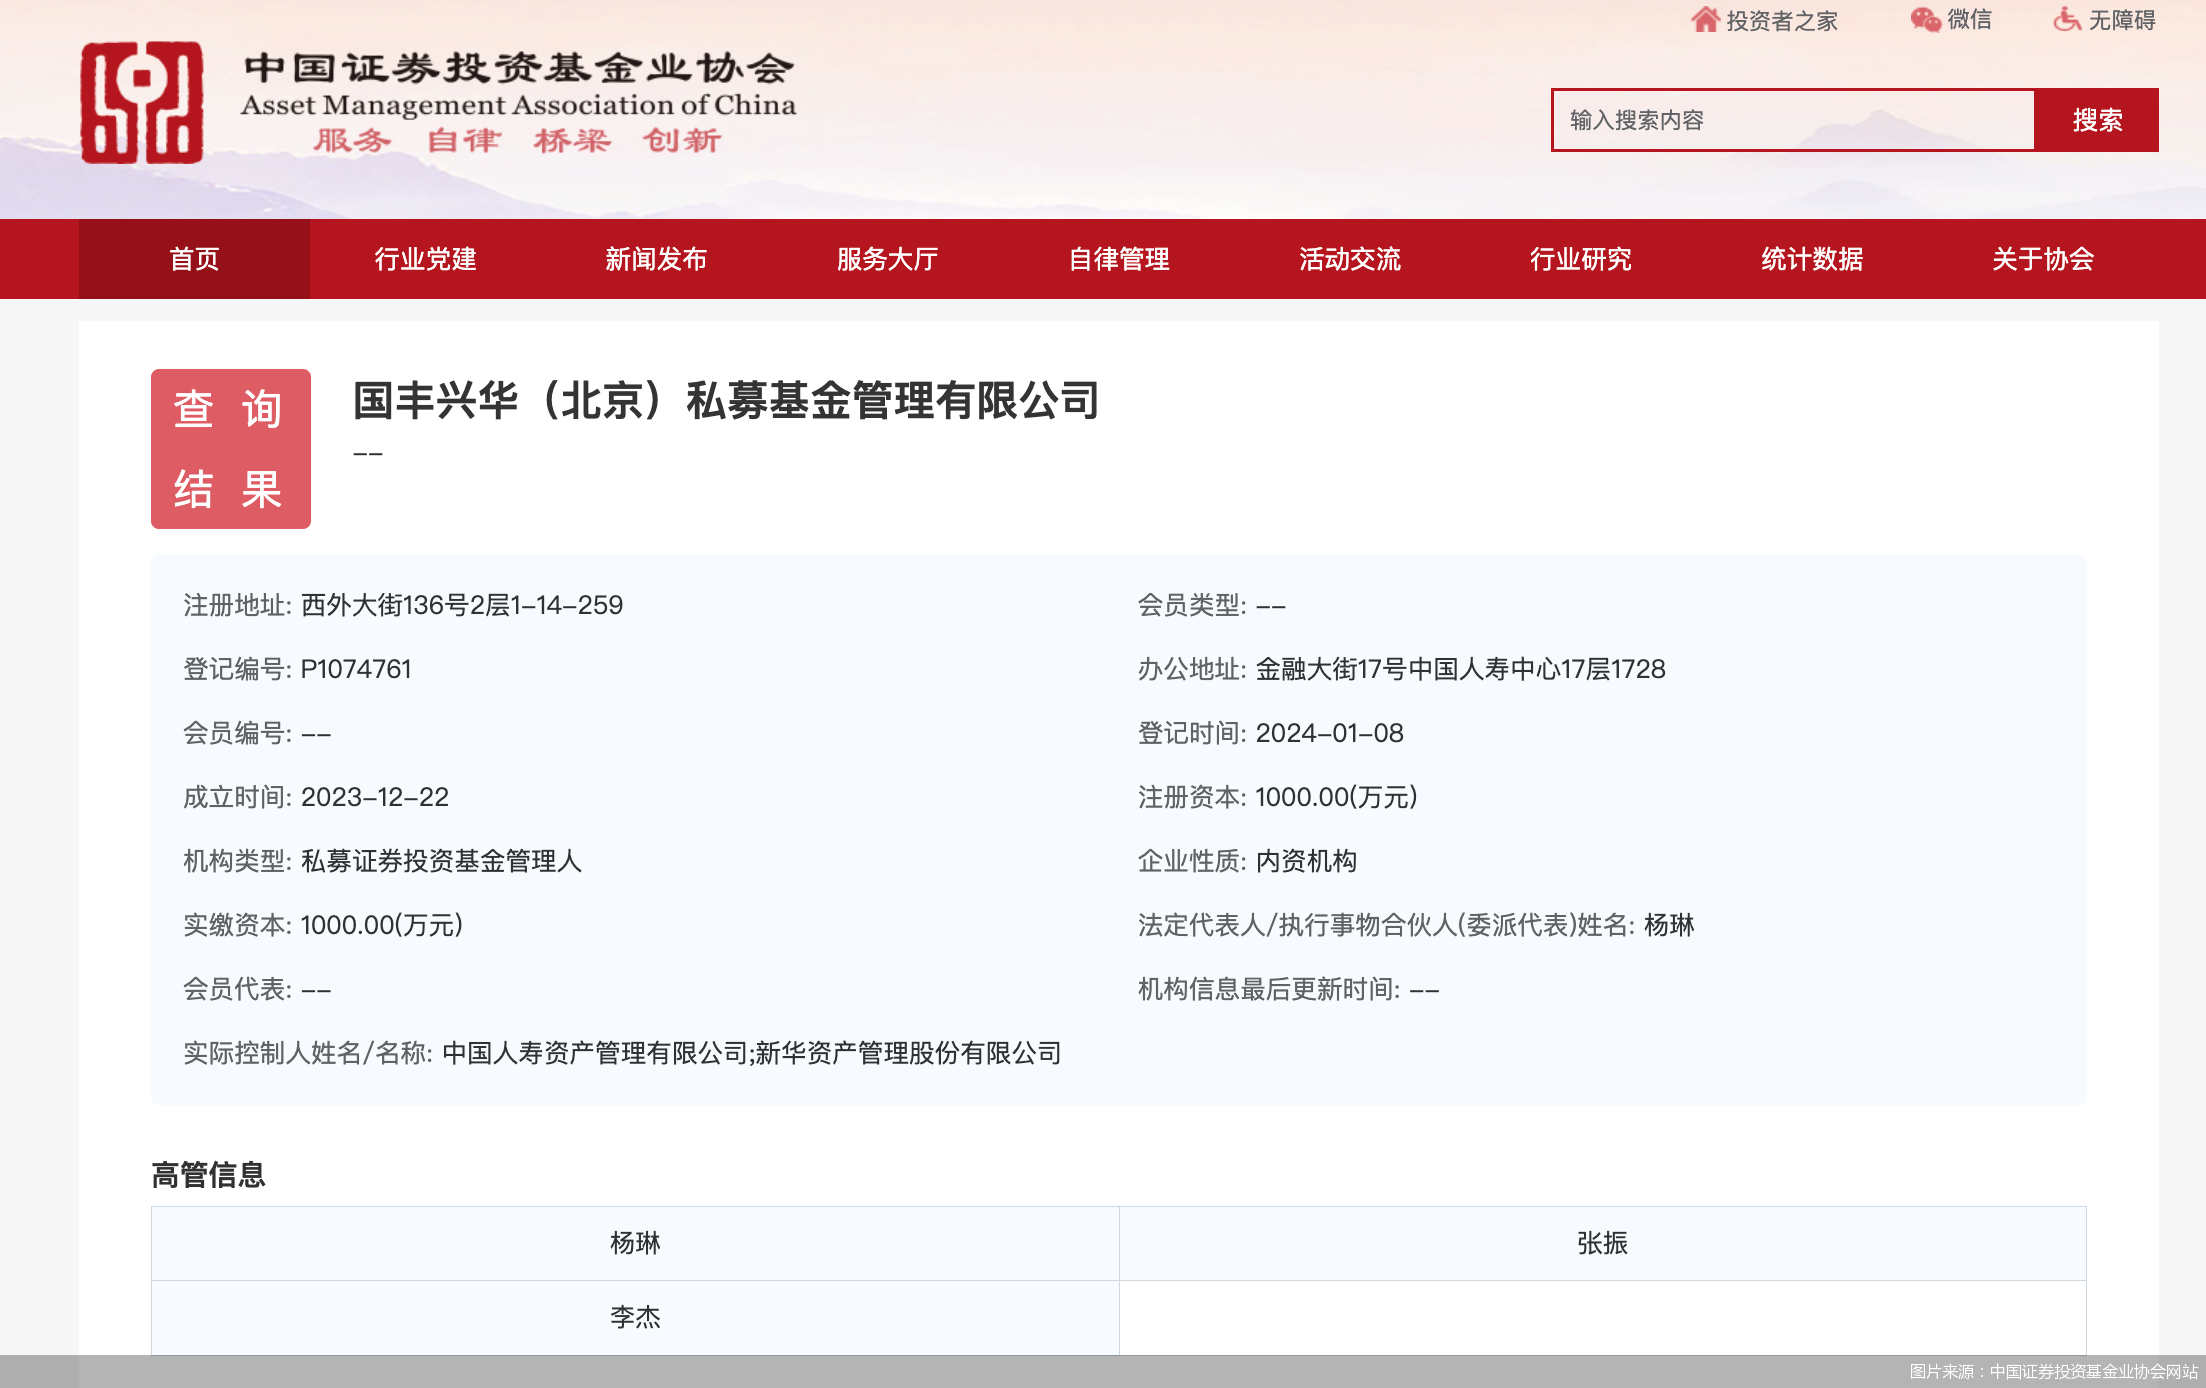Viewport: 2206px width, 1388px height.
Task: Open the 行业党建 menu item
Action: [x=425, y=259]
